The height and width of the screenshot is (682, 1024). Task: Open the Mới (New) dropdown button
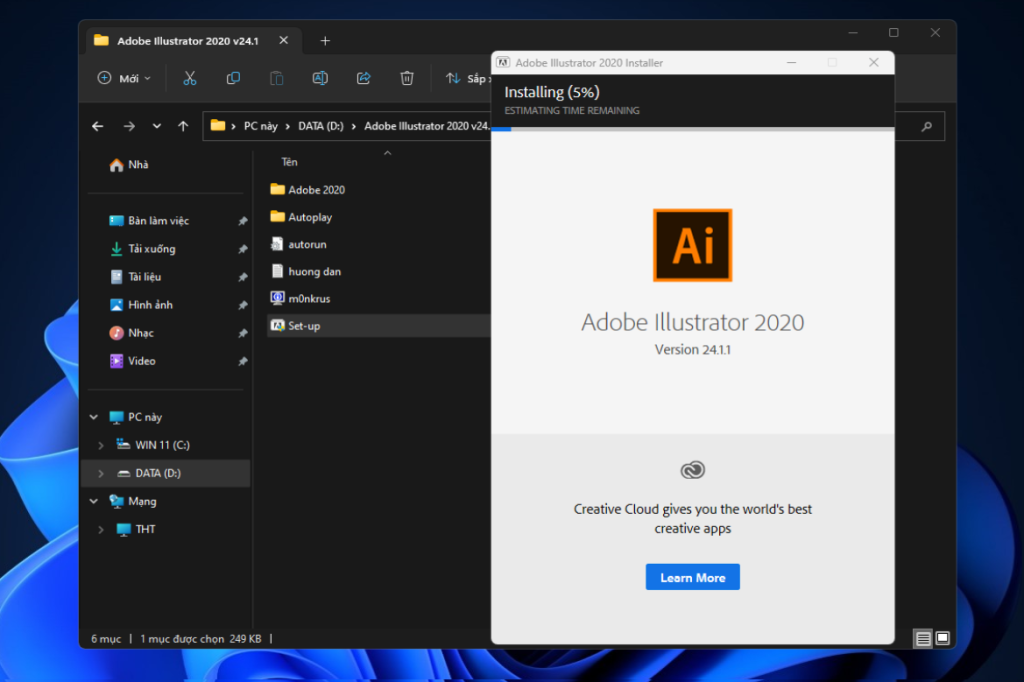(x=124, y=78)
